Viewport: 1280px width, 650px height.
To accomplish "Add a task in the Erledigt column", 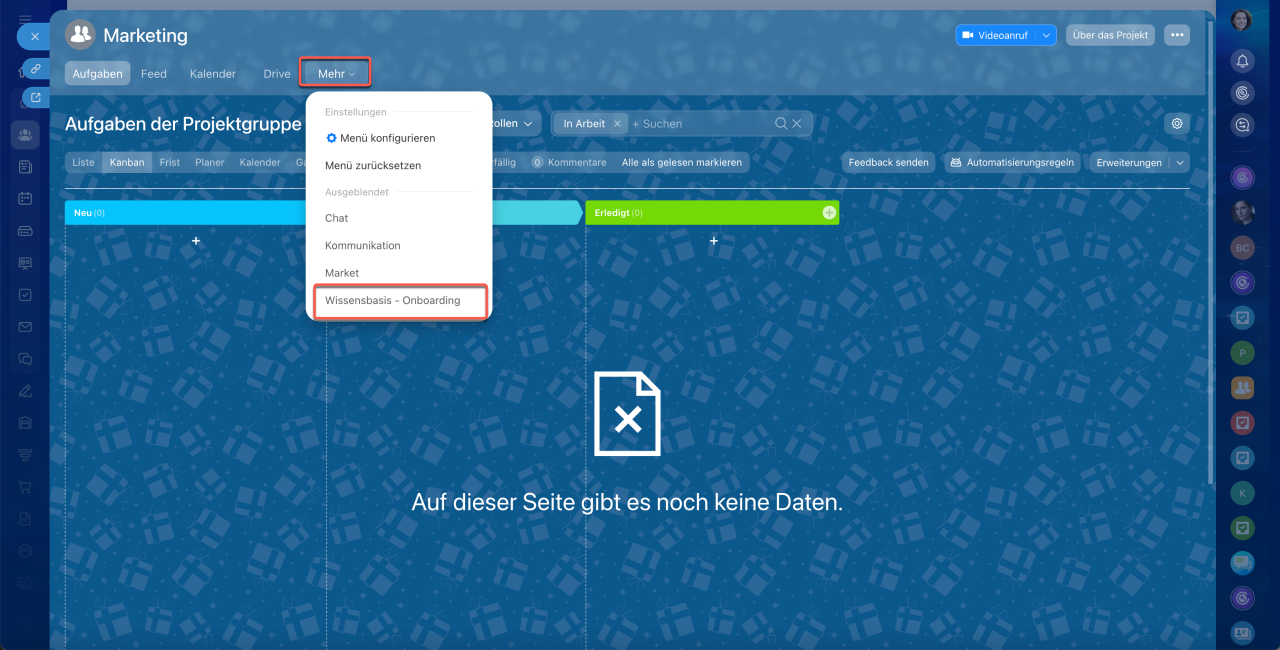I will point(714,241).
